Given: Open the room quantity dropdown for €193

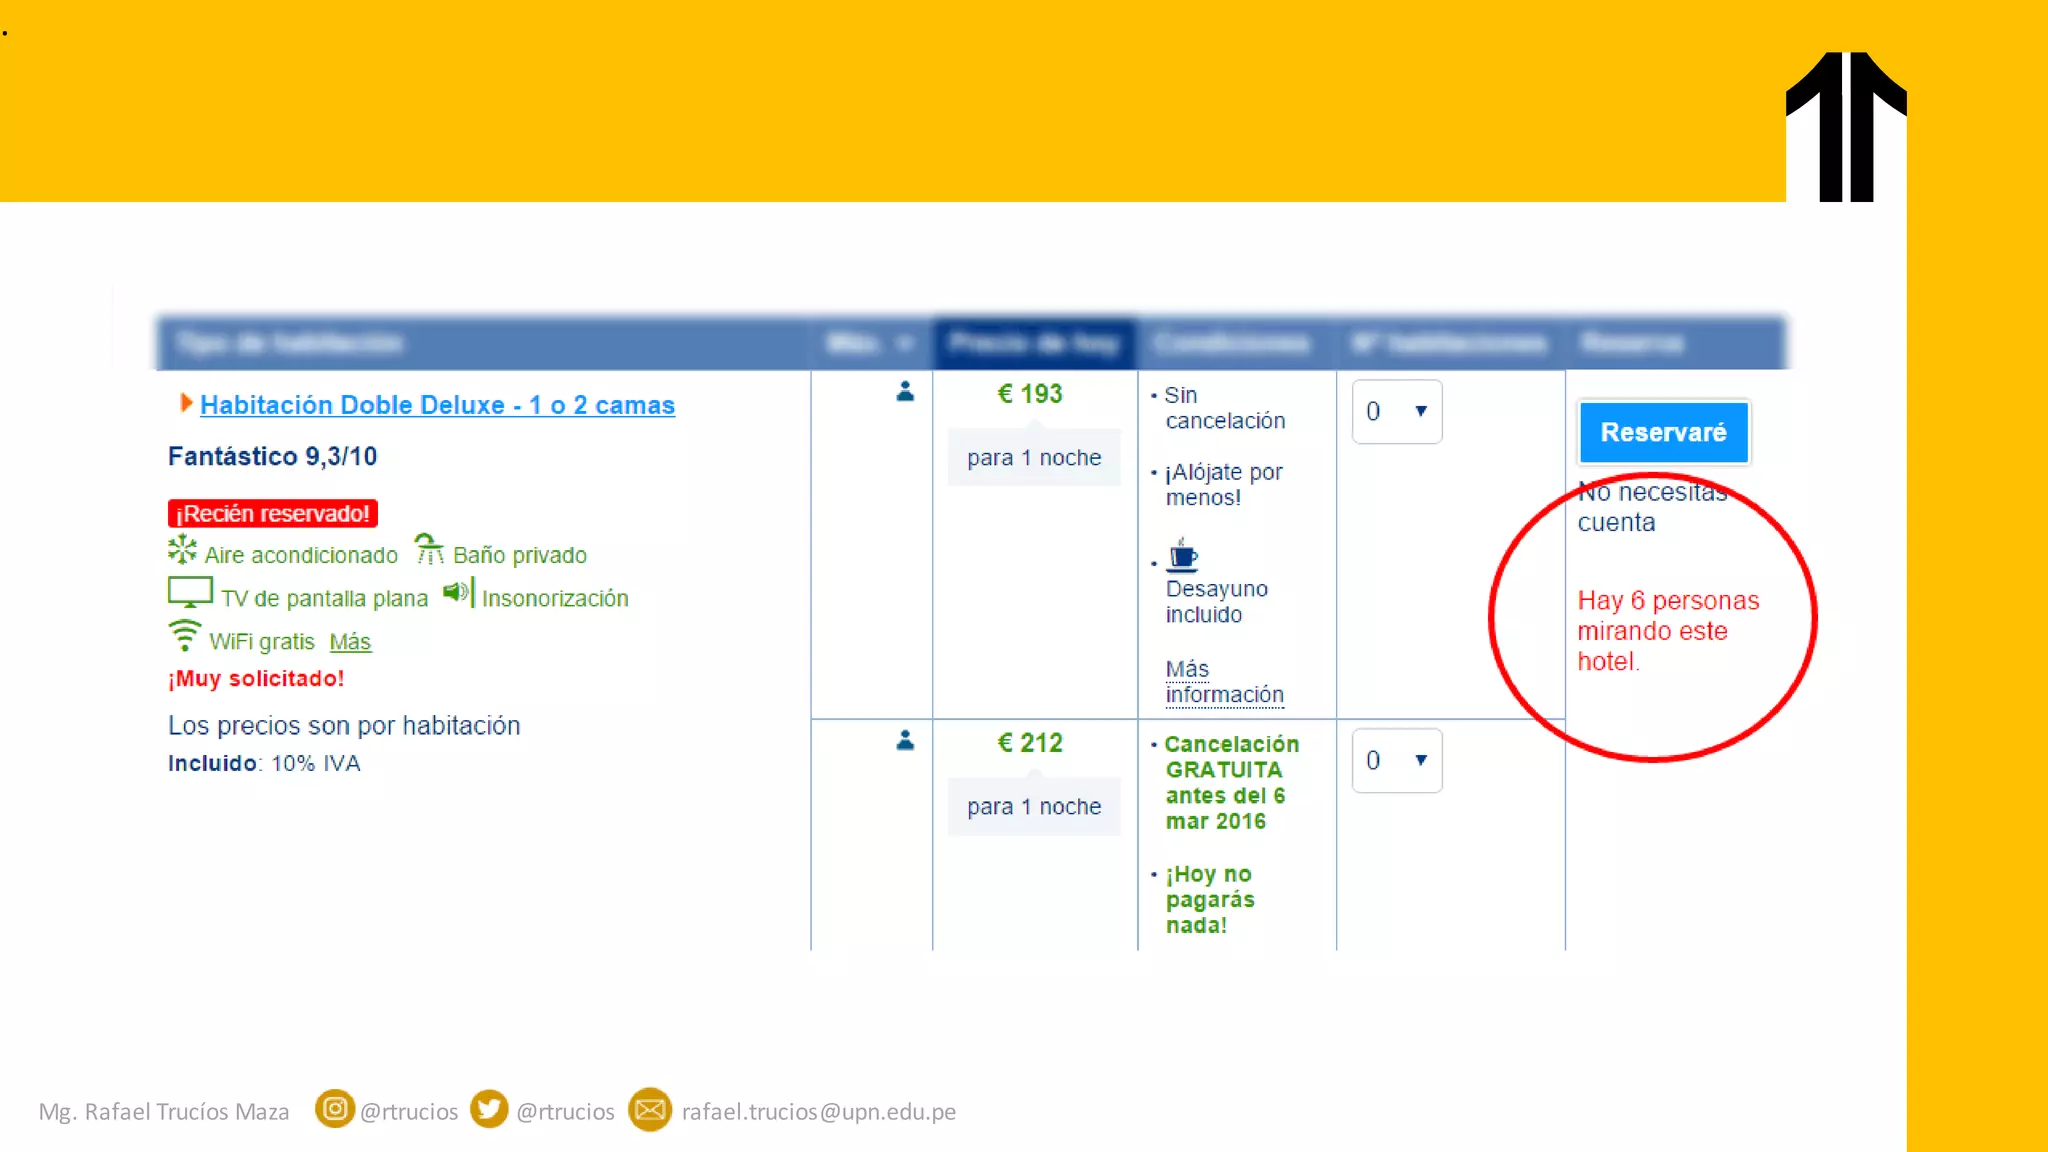Looking at the screenshot, I should point(1396,412).
